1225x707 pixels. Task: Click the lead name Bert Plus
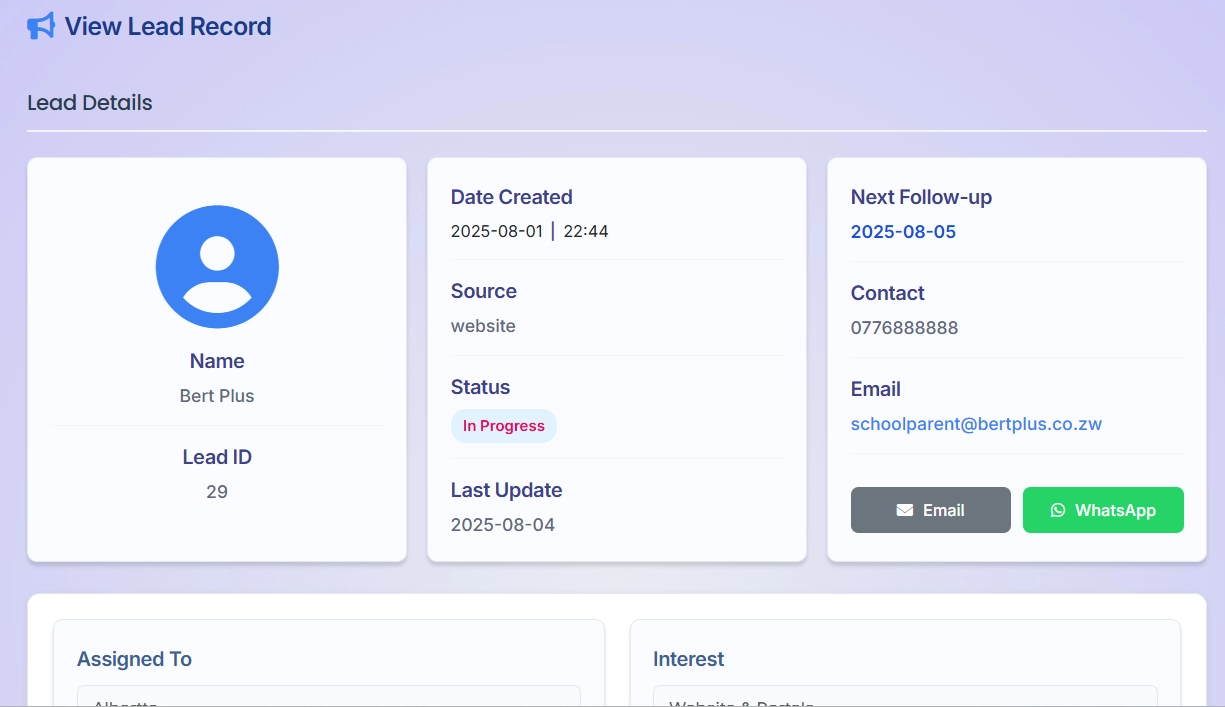[x=217, y=396]
